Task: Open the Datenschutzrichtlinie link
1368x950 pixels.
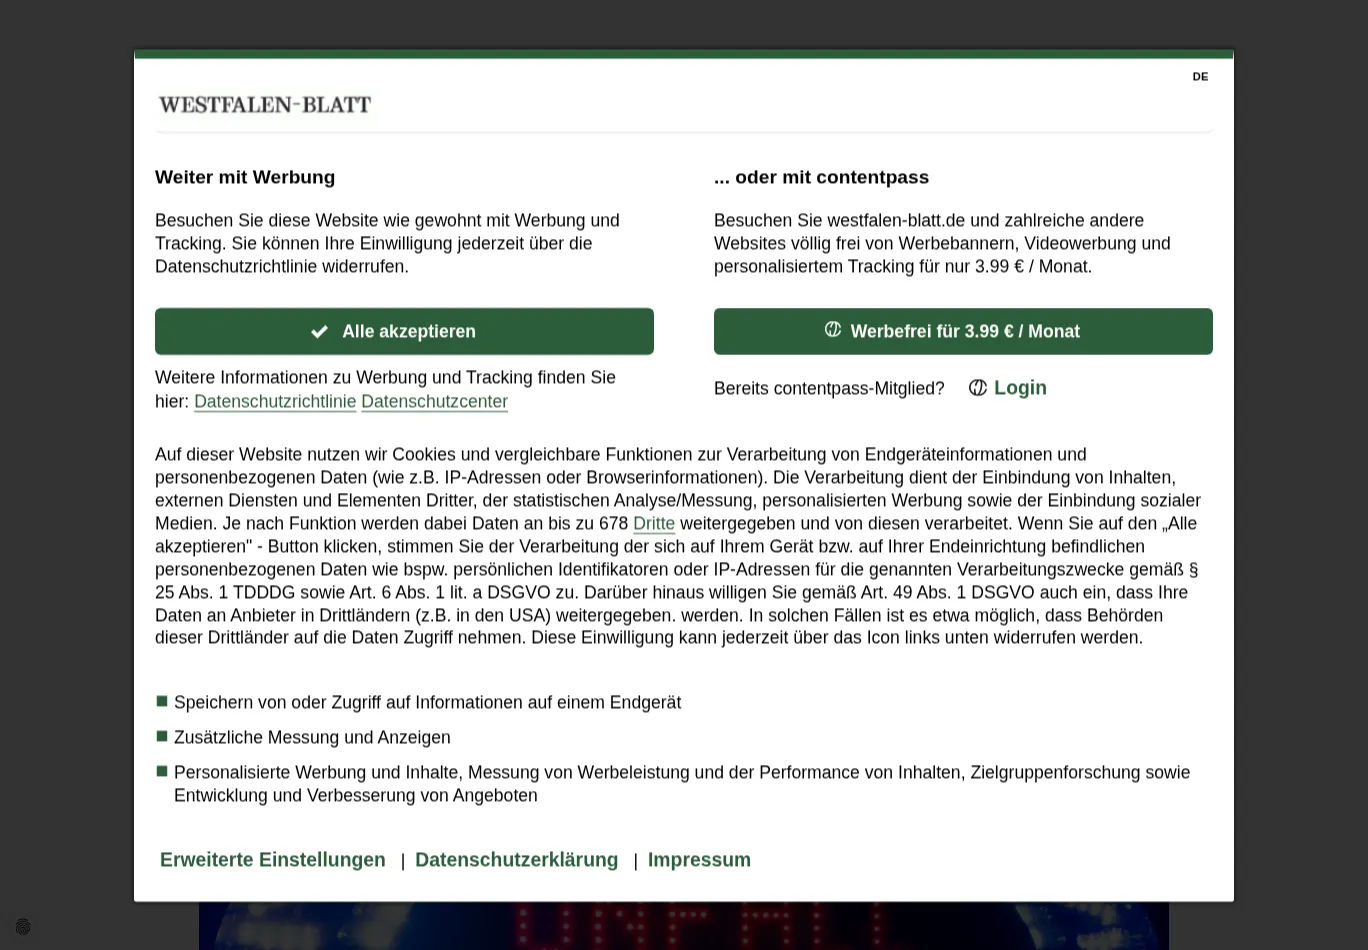Action: (275, 402)
